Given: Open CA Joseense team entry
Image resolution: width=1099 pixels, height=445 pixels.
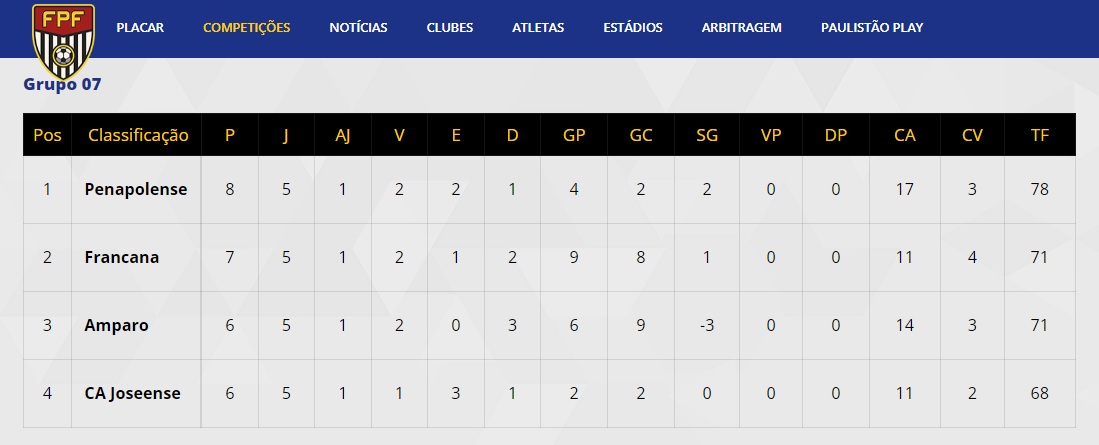Looking at the screenshot, I should [132, 393].
